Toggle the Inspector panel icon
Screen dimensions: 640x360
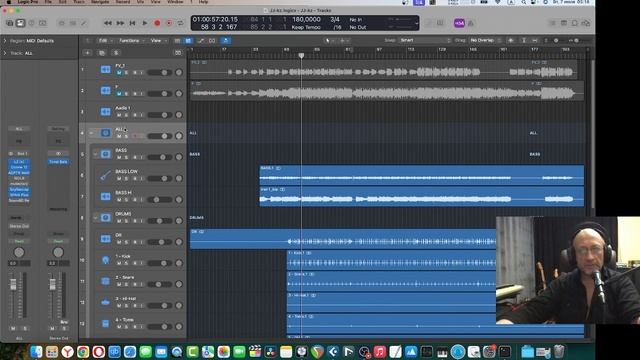coord(20,23)
